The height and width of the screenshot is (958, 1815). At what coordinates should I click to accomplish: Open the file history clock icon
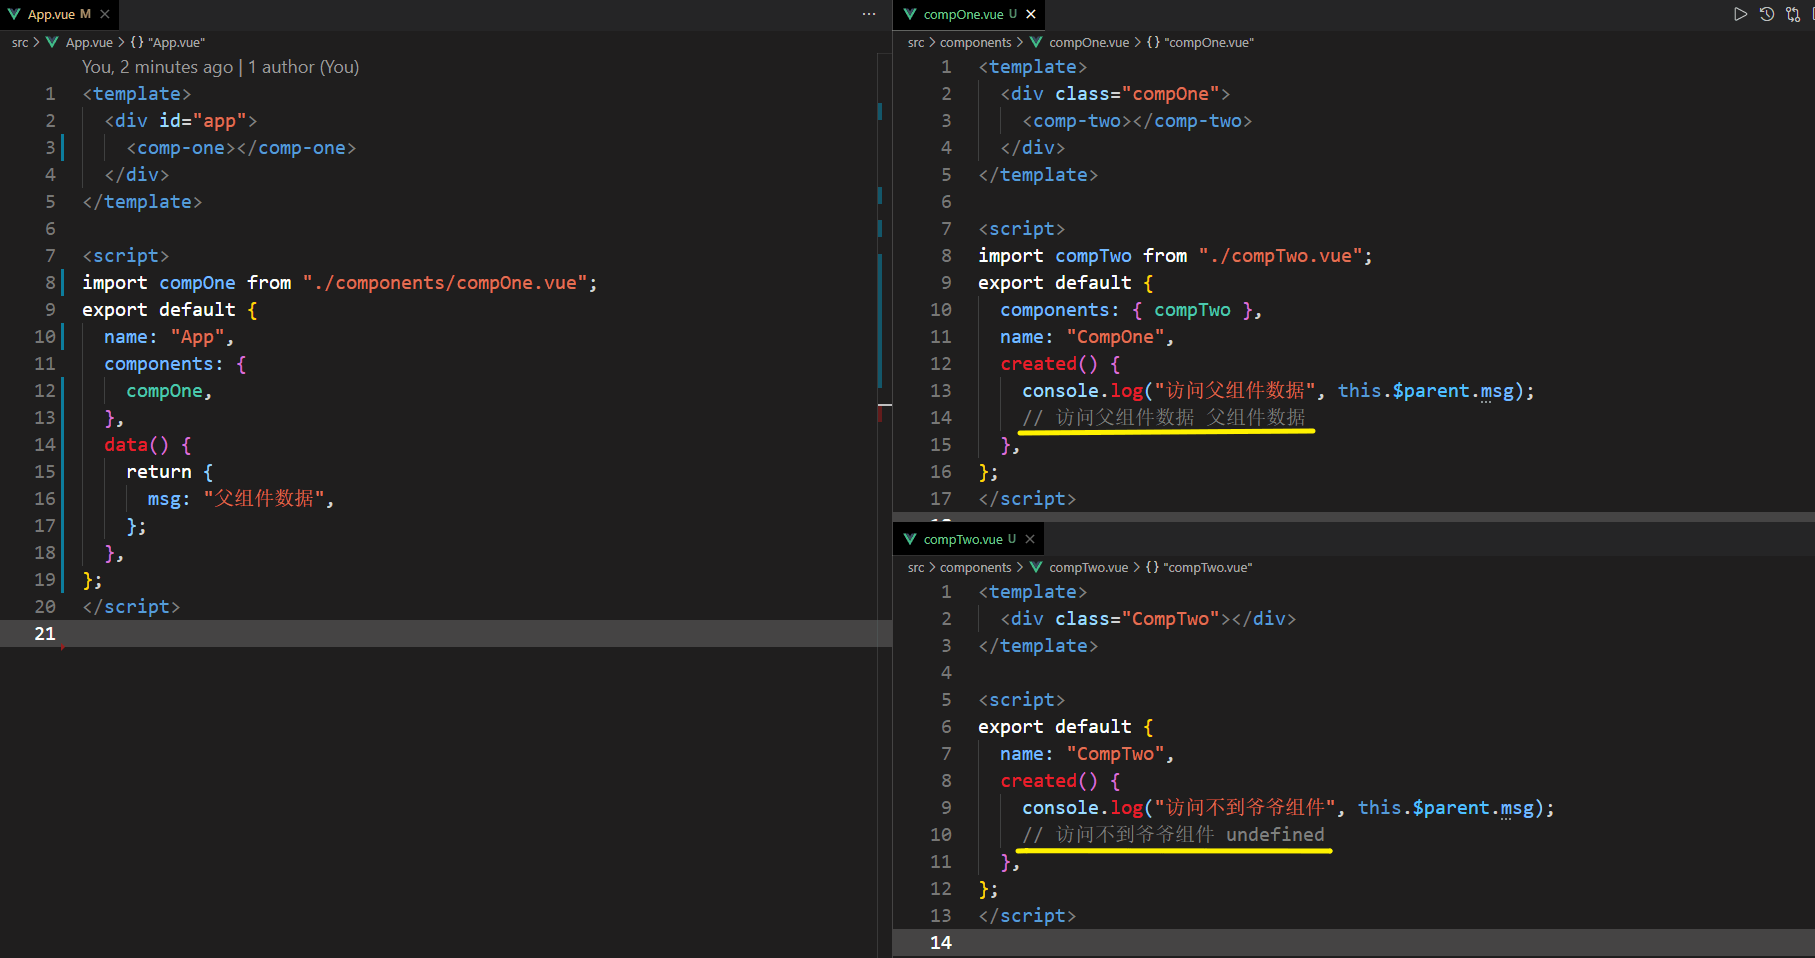(x=1767, y=14)
